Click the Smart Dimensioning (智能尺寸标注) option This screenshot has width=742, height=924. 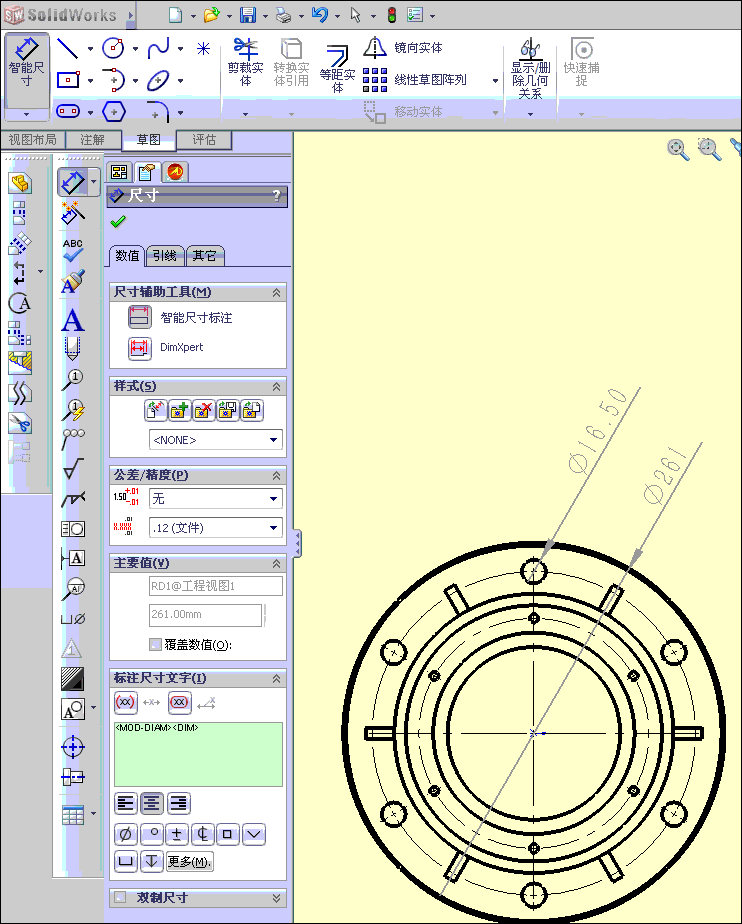click(180, 318)
